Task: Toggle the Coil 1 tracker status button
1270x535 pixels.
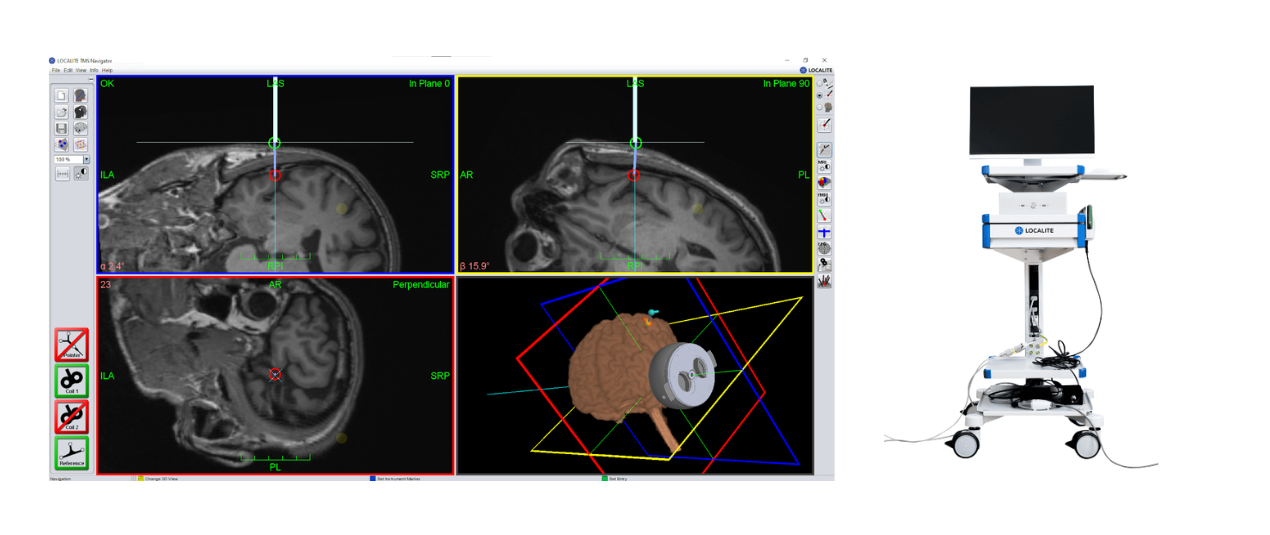Action: pyautogui.click(x=72, y=381)
